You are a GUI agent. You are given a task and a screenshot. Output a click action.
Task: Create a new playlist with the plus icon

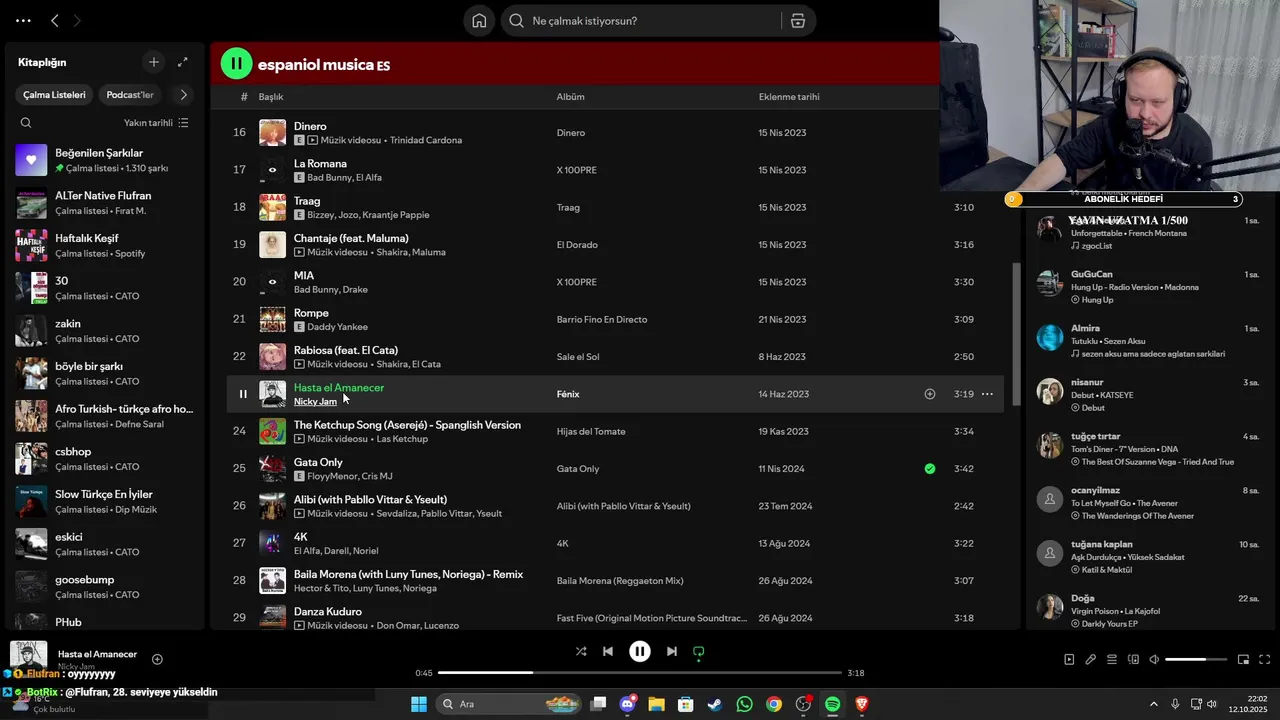[x=154, y=62]
